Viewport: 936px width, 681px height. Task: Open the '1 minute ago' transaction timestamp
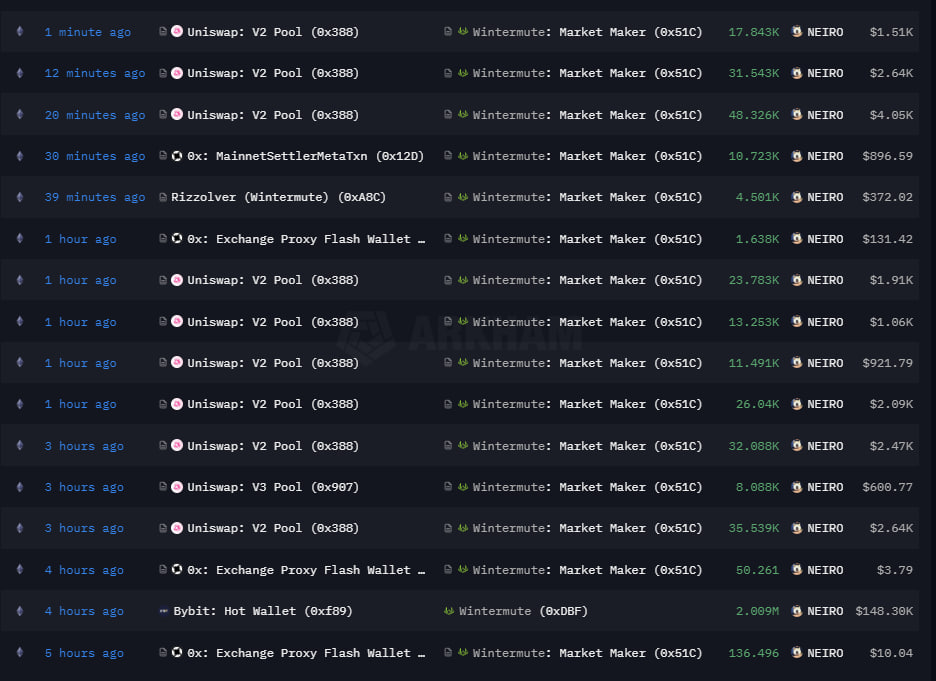tap(87, 32)
